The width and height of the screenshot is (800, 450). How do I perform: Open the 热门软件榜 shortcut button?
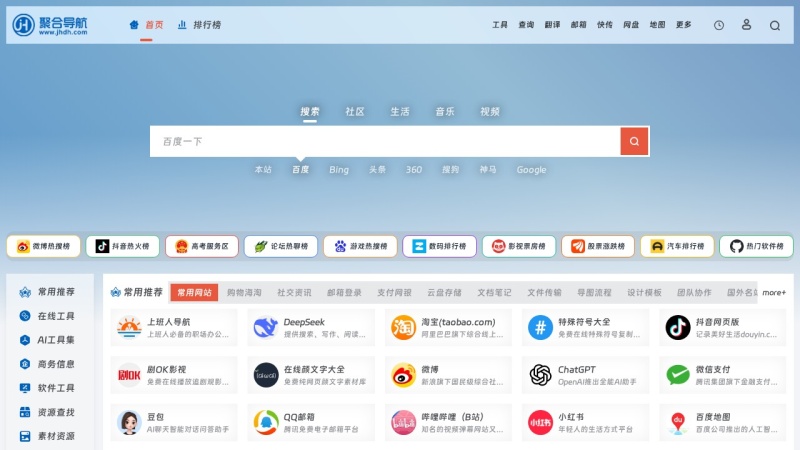(x=756, y=246)
